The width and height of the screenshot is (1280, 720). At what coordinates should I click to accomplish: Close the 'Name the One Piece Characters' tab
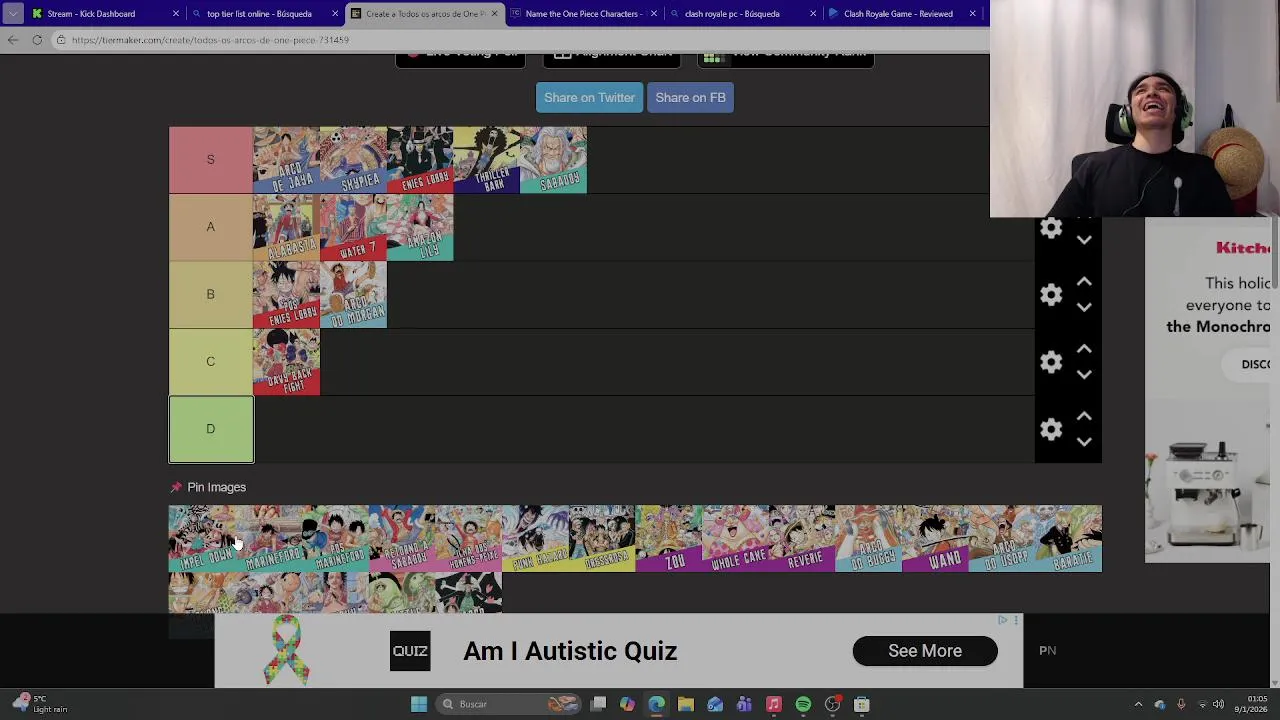tap(654, 14)
